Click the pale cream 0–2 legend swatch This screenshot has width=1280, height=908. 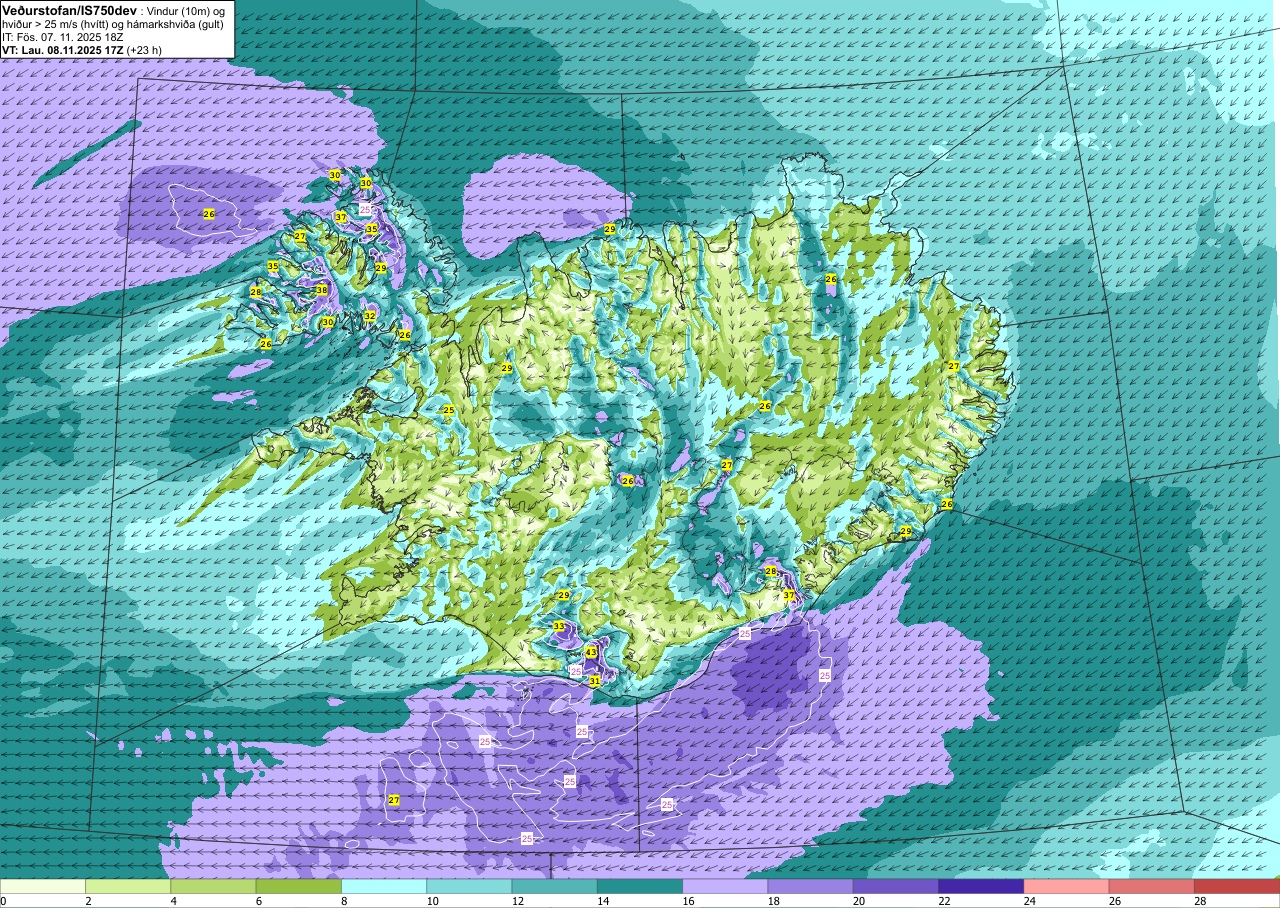tap(43, 886)
